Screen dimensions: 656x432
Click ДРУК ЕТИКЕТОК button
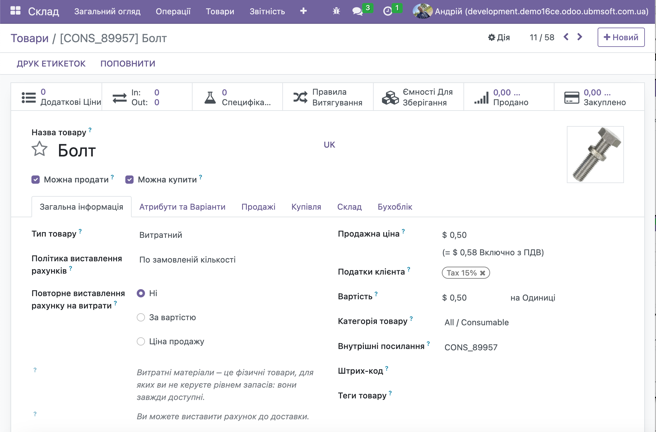tap(50, 63)
